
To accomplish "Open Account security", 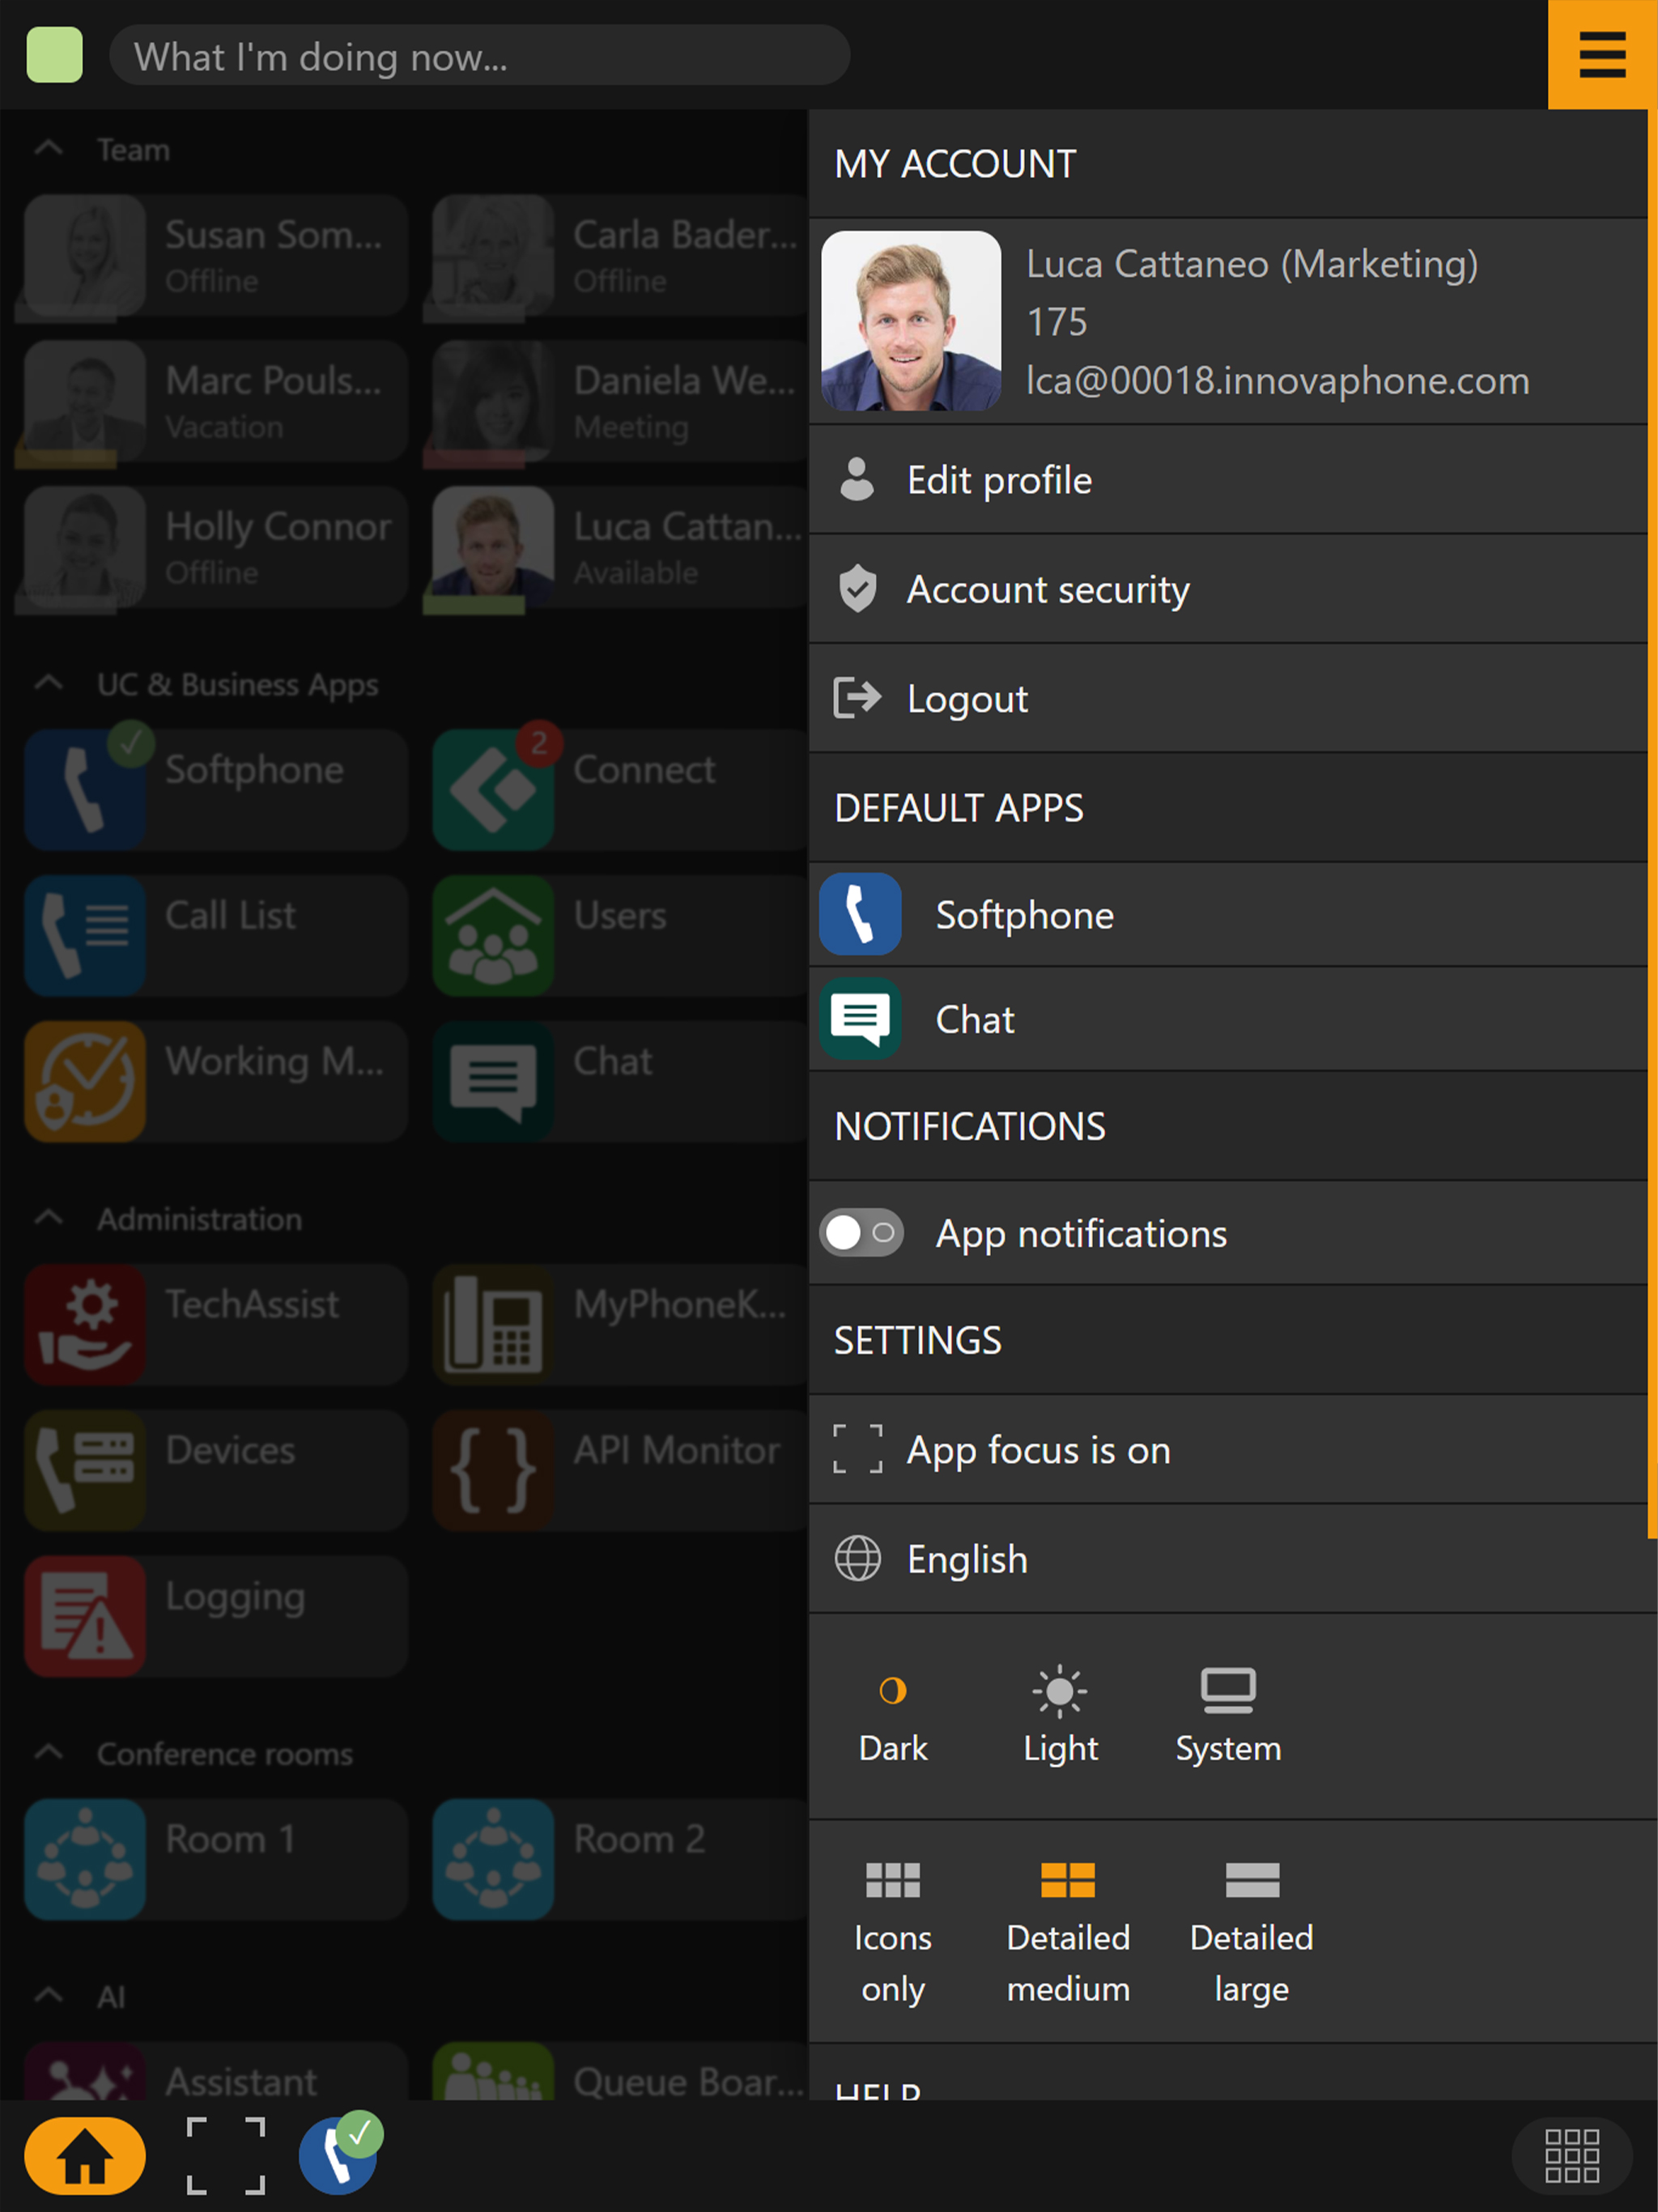I will (x=1228, y=589).
